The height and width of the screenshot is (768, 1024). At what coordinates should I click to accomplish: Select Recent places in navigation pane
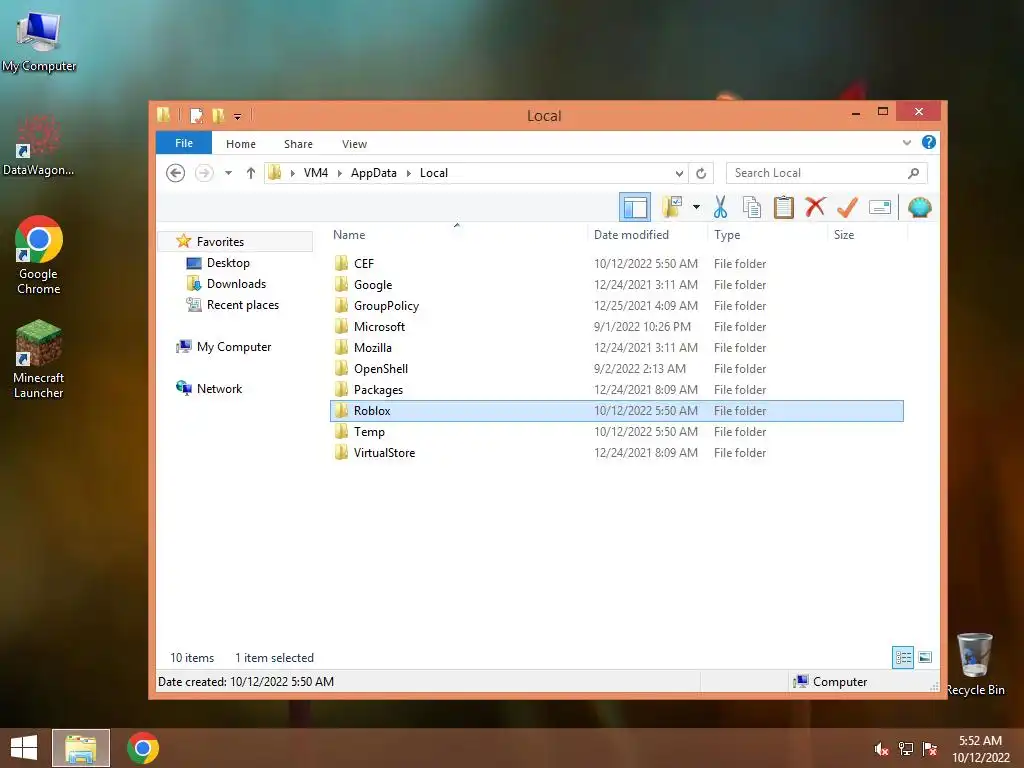click(x=242, y=305)
